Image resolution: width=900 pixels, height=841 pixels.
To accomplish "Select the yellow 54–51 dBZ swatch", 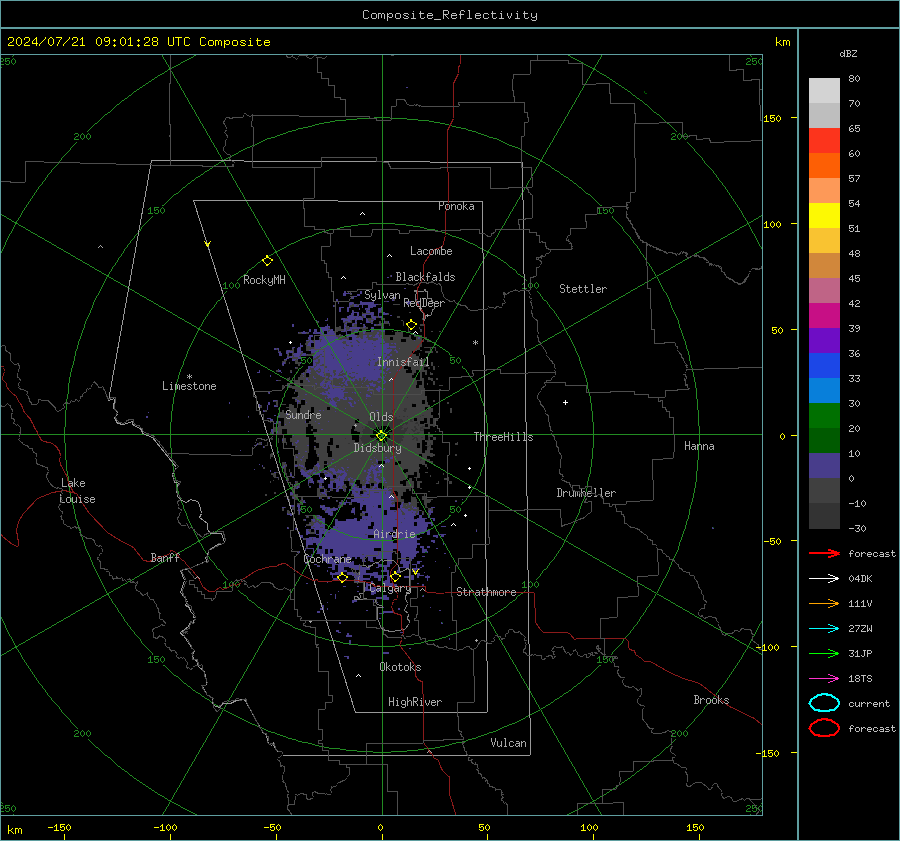I will click(x=824, y=215).
